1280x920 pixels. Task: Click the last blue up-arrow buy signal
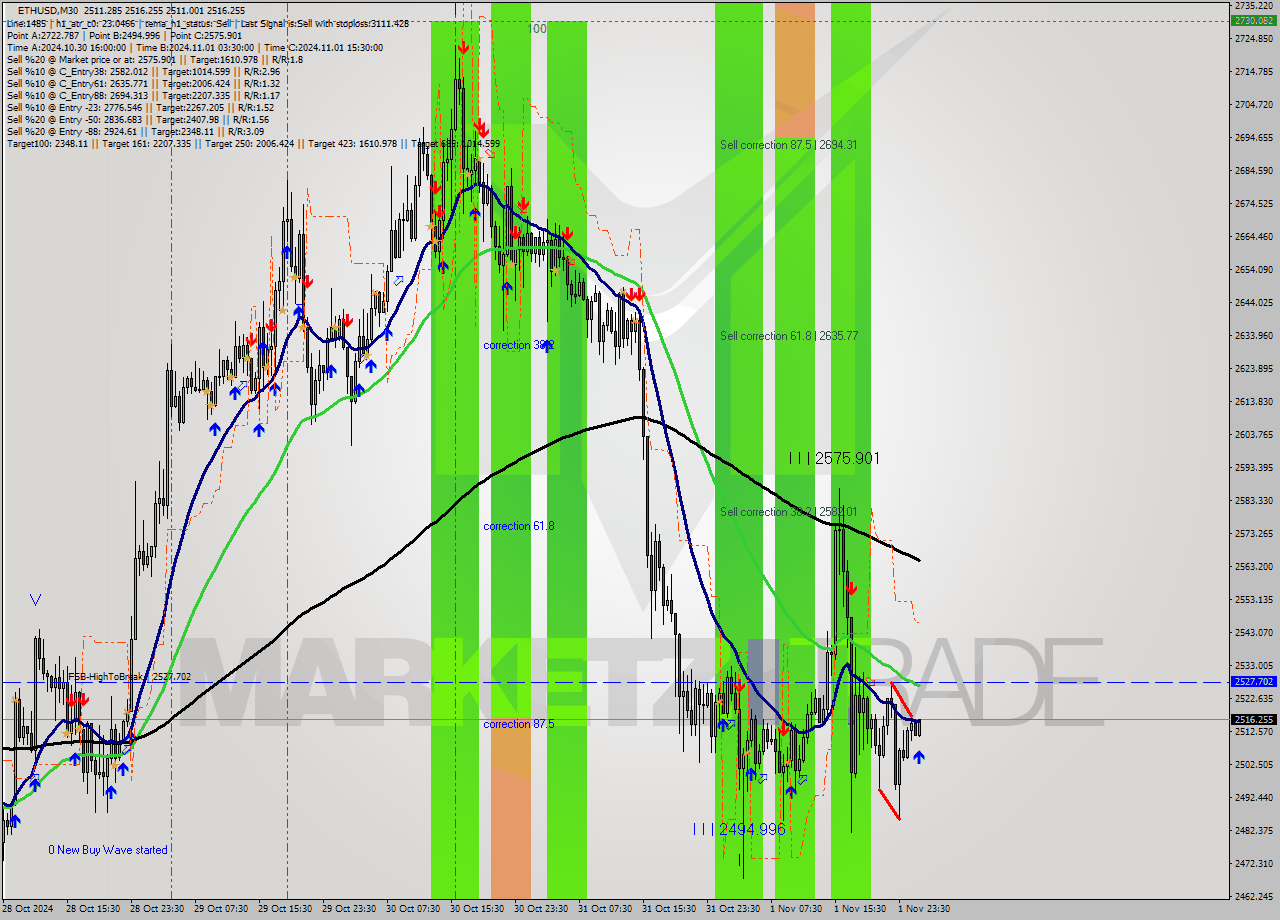coord(918,758)
